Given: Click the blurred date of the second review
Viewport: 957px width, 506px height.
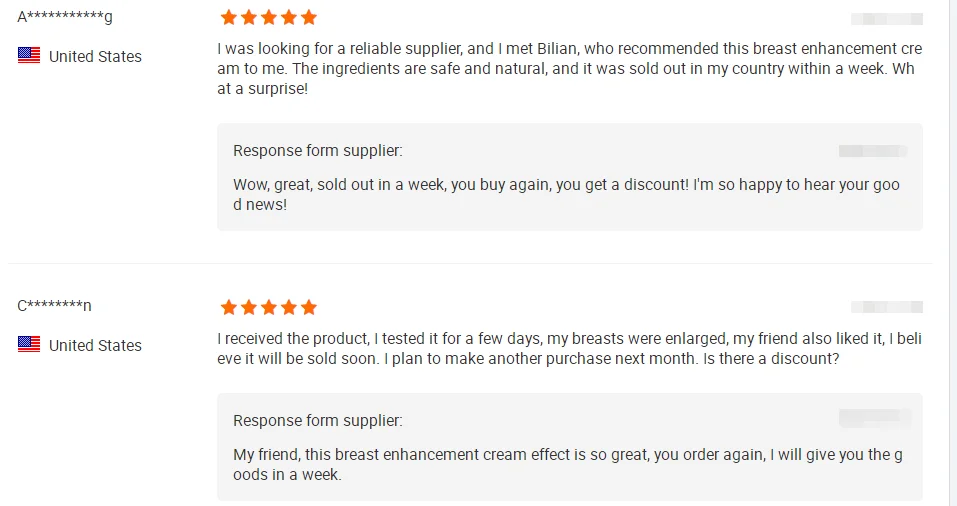Looking at the screenshot, I should (x=886, y=307).
